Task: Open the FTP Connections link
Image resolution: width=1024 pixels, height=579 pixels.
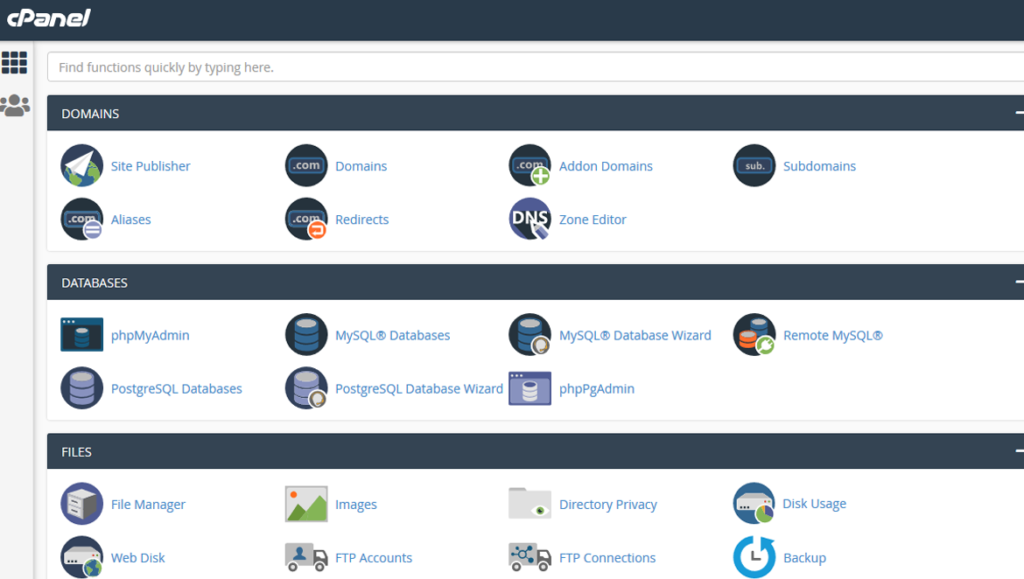Action: click(607, 557)
